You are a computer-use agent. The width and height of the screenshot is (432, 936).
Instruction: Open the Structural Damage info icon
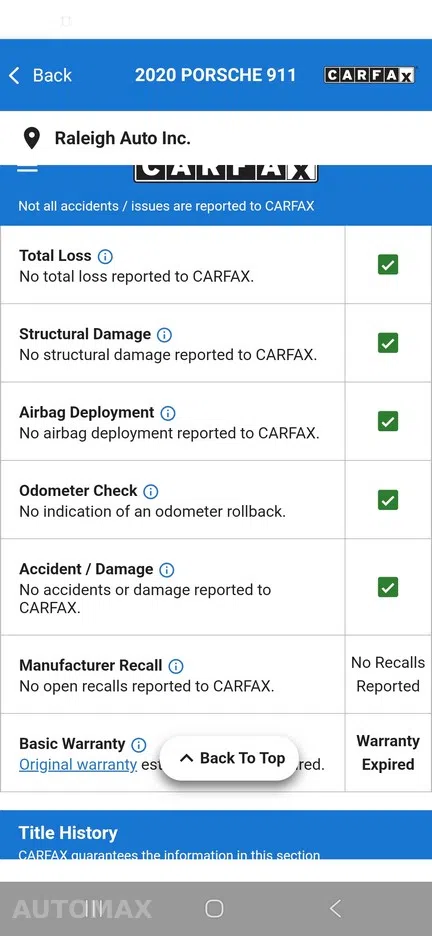coord(164,335)
